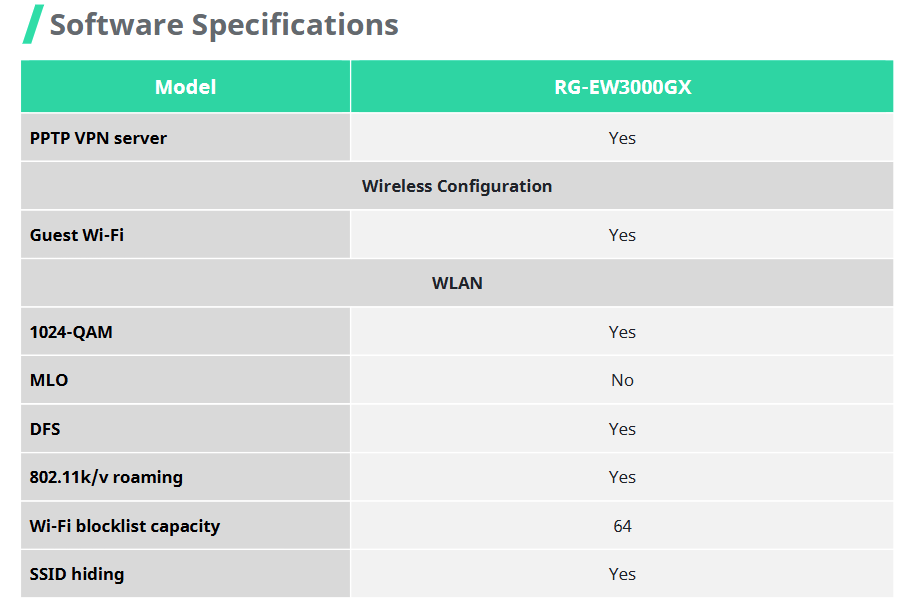Viewport: 901px width, 603px height.
Task: Select the DFS row label
Action: click(45, 429)
